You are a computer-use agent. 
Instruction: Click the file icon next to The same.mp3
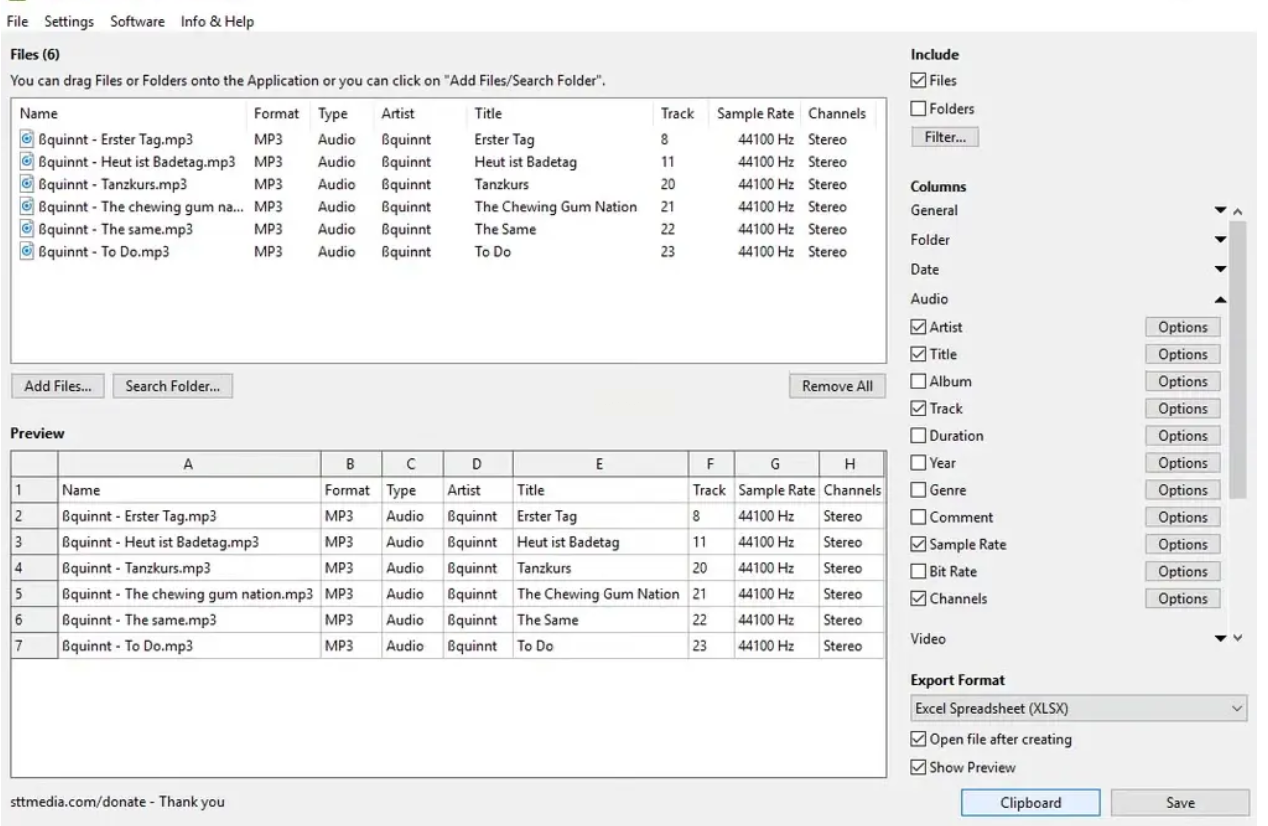tap(27, 230)
